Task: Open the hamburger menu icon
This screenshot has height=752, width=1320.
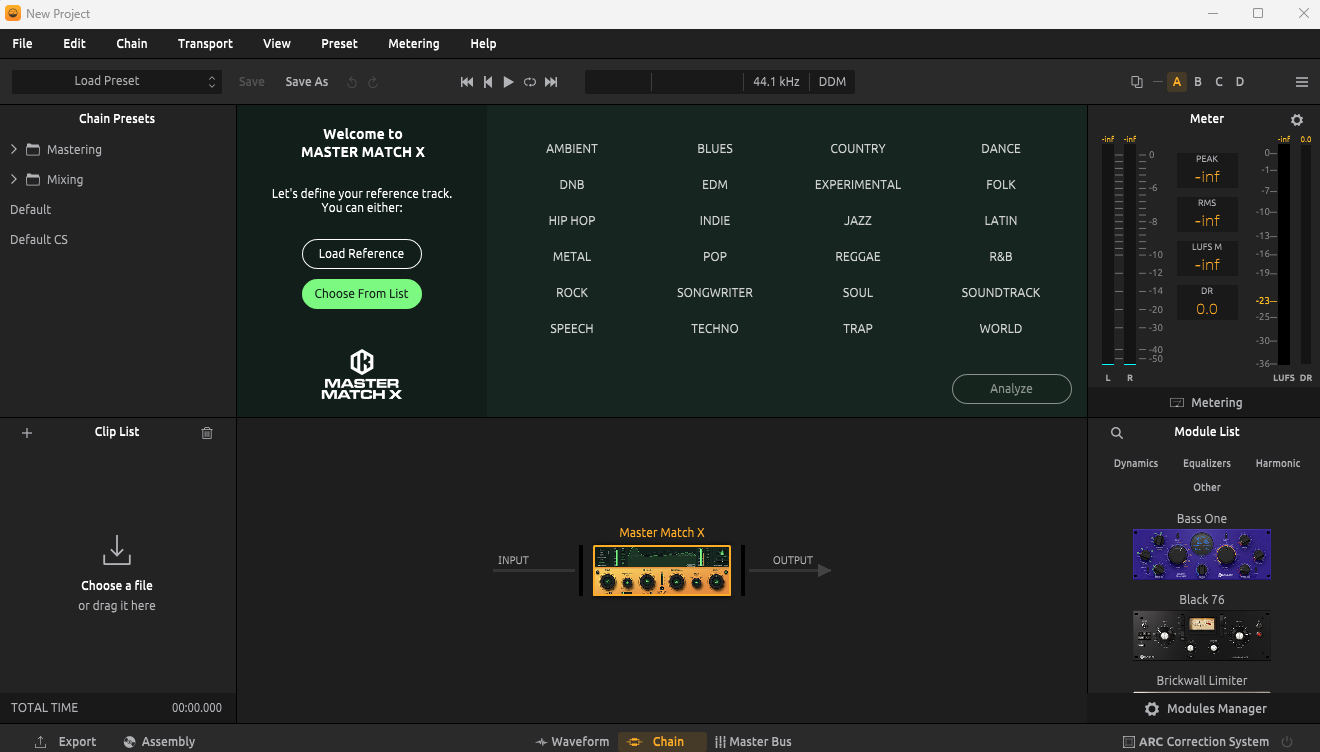Action: (1302, 82)
